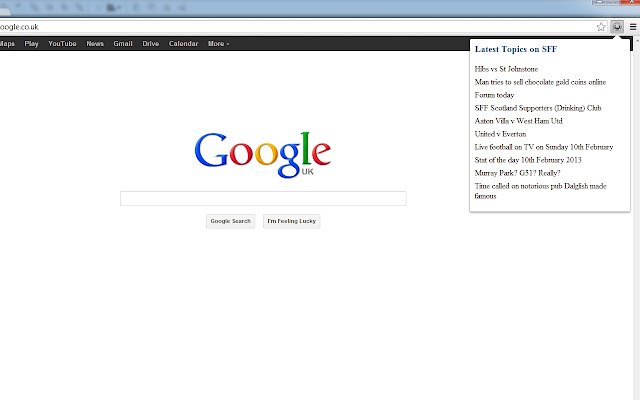Click the Latest Topics on SFF heading
This screenshot has width=640, height=400.
pyautogui.click(x=516, y=49)
